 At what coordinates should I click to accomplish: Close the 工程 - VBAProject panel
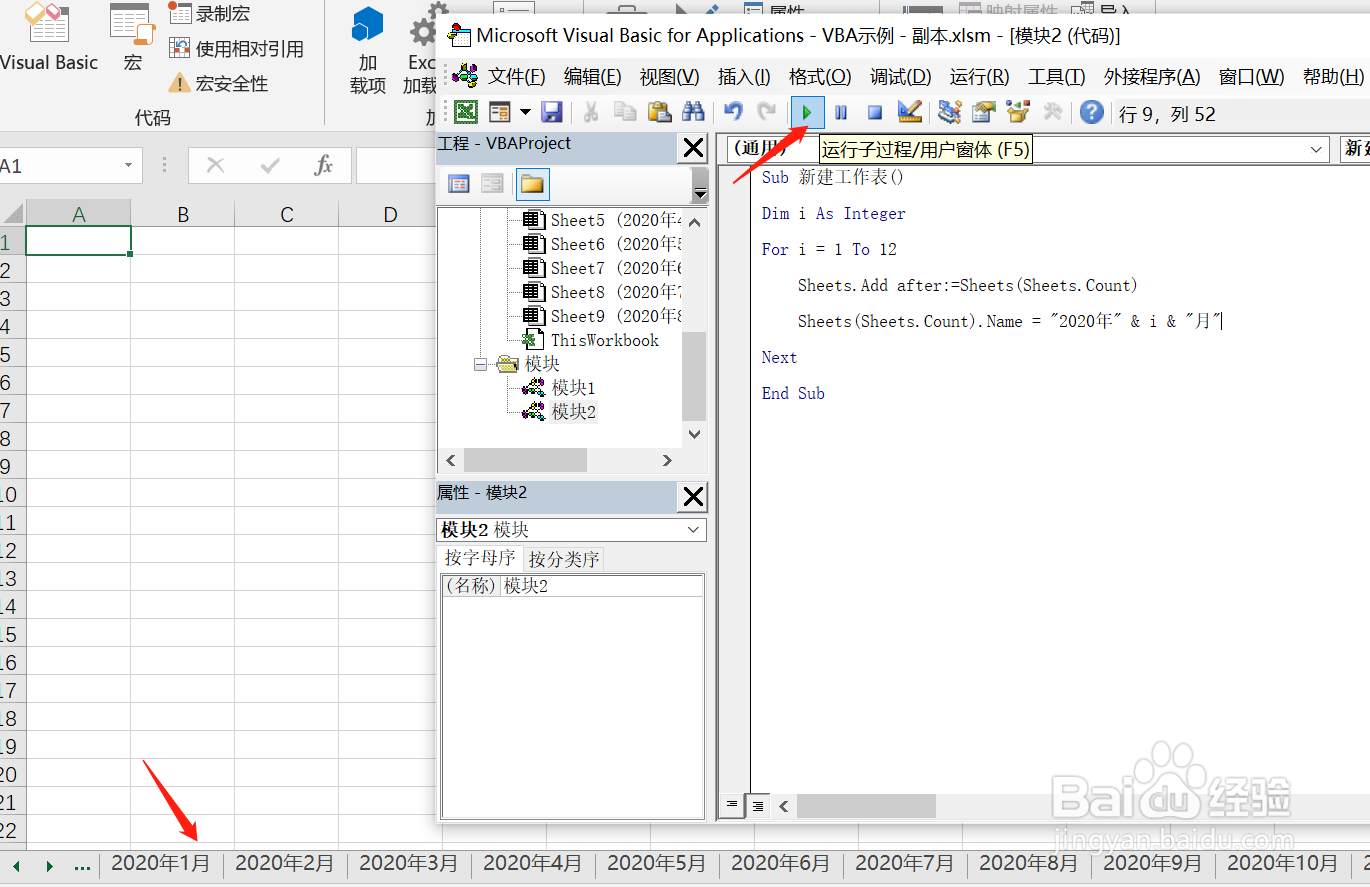pos(693,149)
